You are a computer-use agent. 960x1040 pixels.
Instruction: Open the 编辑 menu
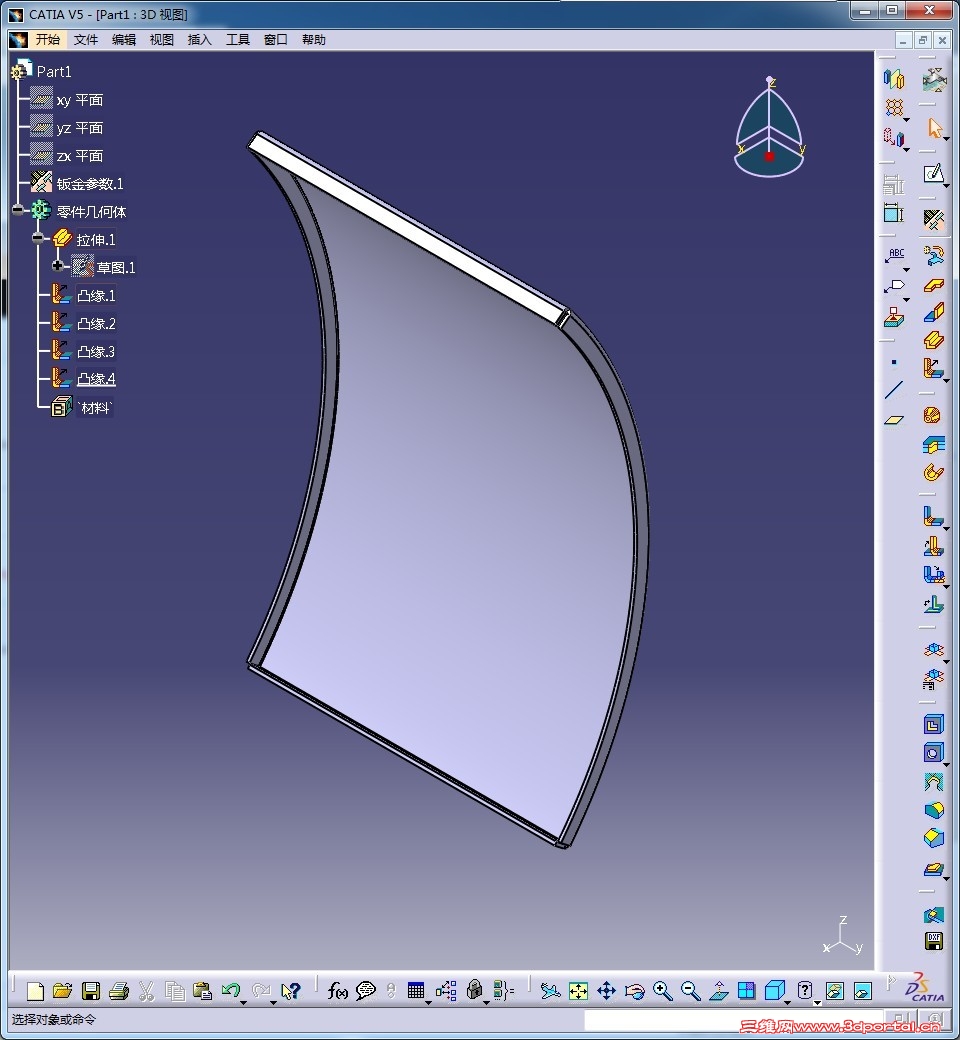(x=123, y=40)
